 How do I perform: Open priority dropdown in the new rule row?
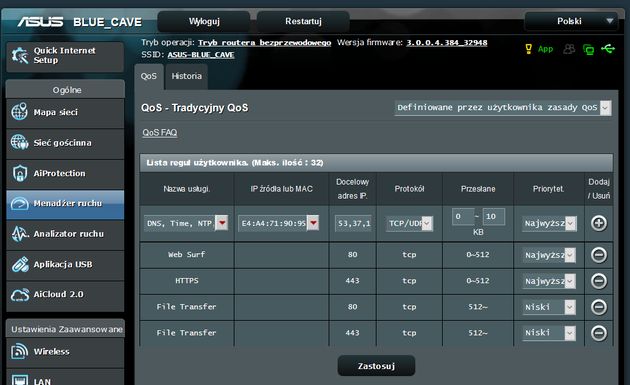549,223
